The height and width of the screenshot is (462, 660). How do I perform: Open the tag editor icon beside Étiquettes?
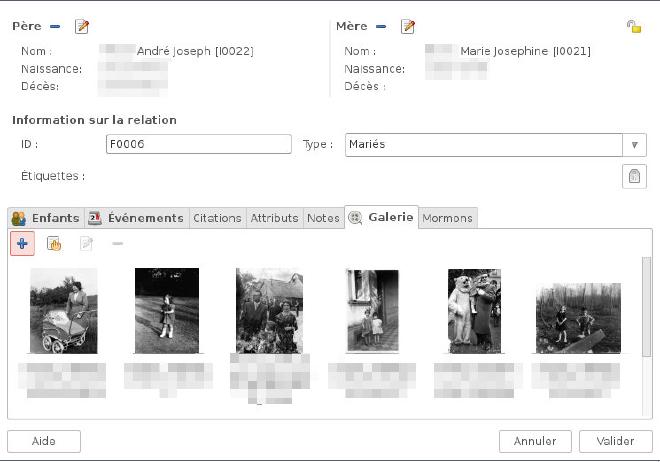[x=633, y=176]
